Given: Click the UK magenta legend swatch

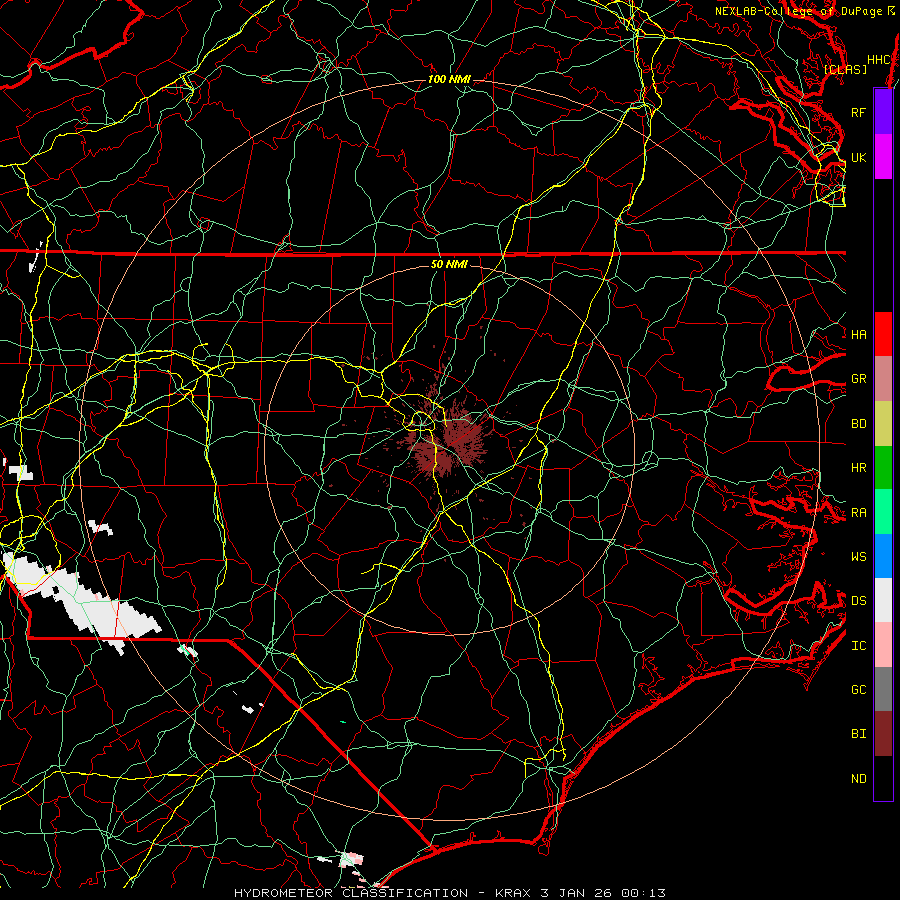Looking at the screenshot, I should pos(883,157).
